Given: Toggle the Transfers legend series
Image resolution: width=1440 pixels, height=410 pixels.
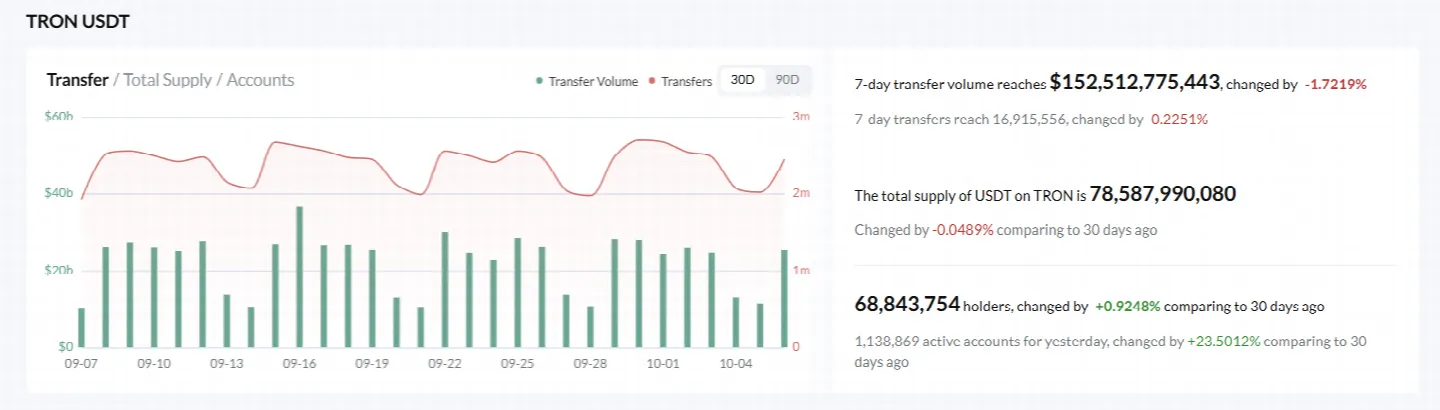Looking at the screenshot, I should pyautogui.click(x=681, y=81).
